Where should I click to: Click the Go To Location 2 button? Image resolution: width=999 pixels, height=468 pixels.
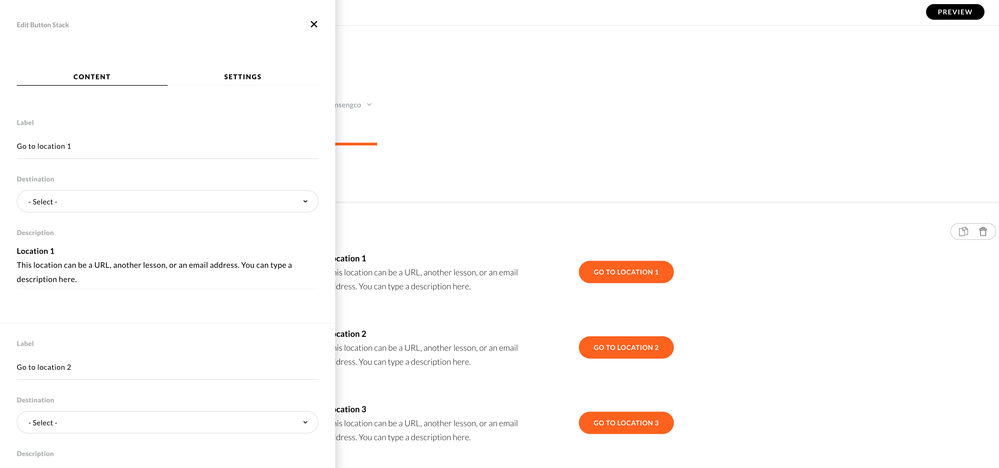coord(626,348)
